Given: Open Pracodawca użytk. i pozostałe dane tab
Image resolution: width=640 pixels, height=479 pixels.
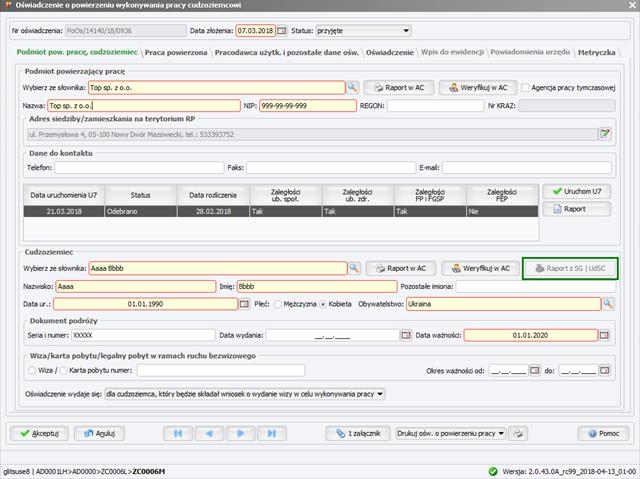Looking at the screenshot, I should 287,53.
